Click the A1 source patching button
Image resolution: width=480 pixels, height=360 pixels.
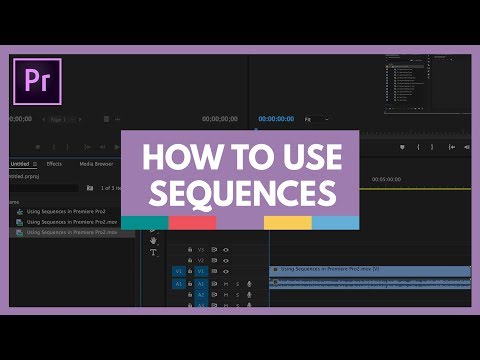(179, 284)
